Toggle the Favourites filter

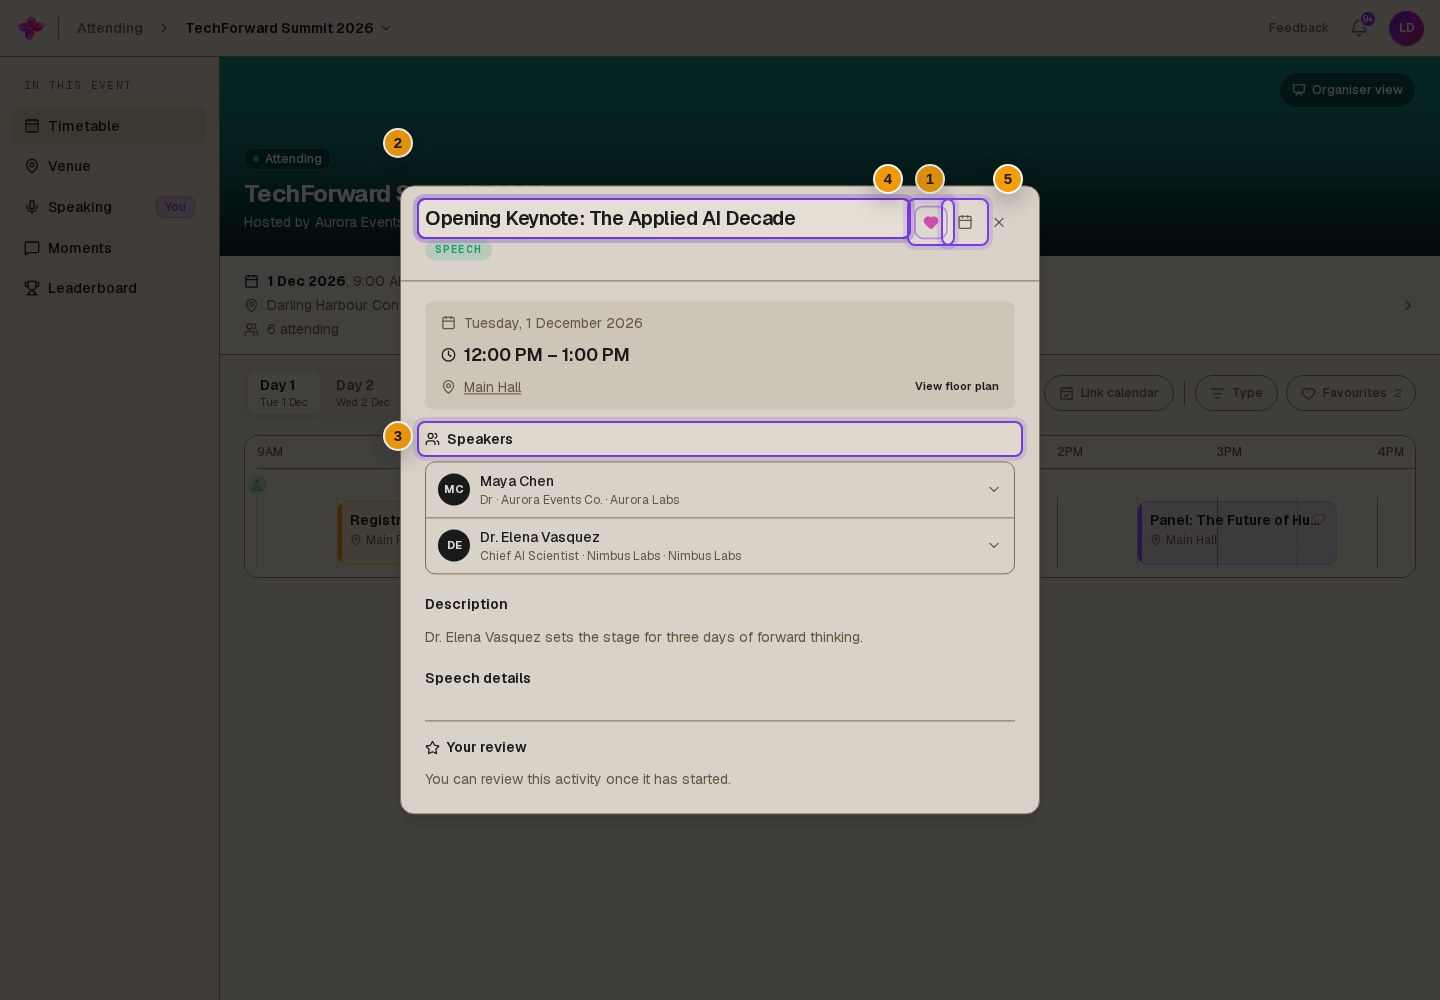click(1351, 393)
